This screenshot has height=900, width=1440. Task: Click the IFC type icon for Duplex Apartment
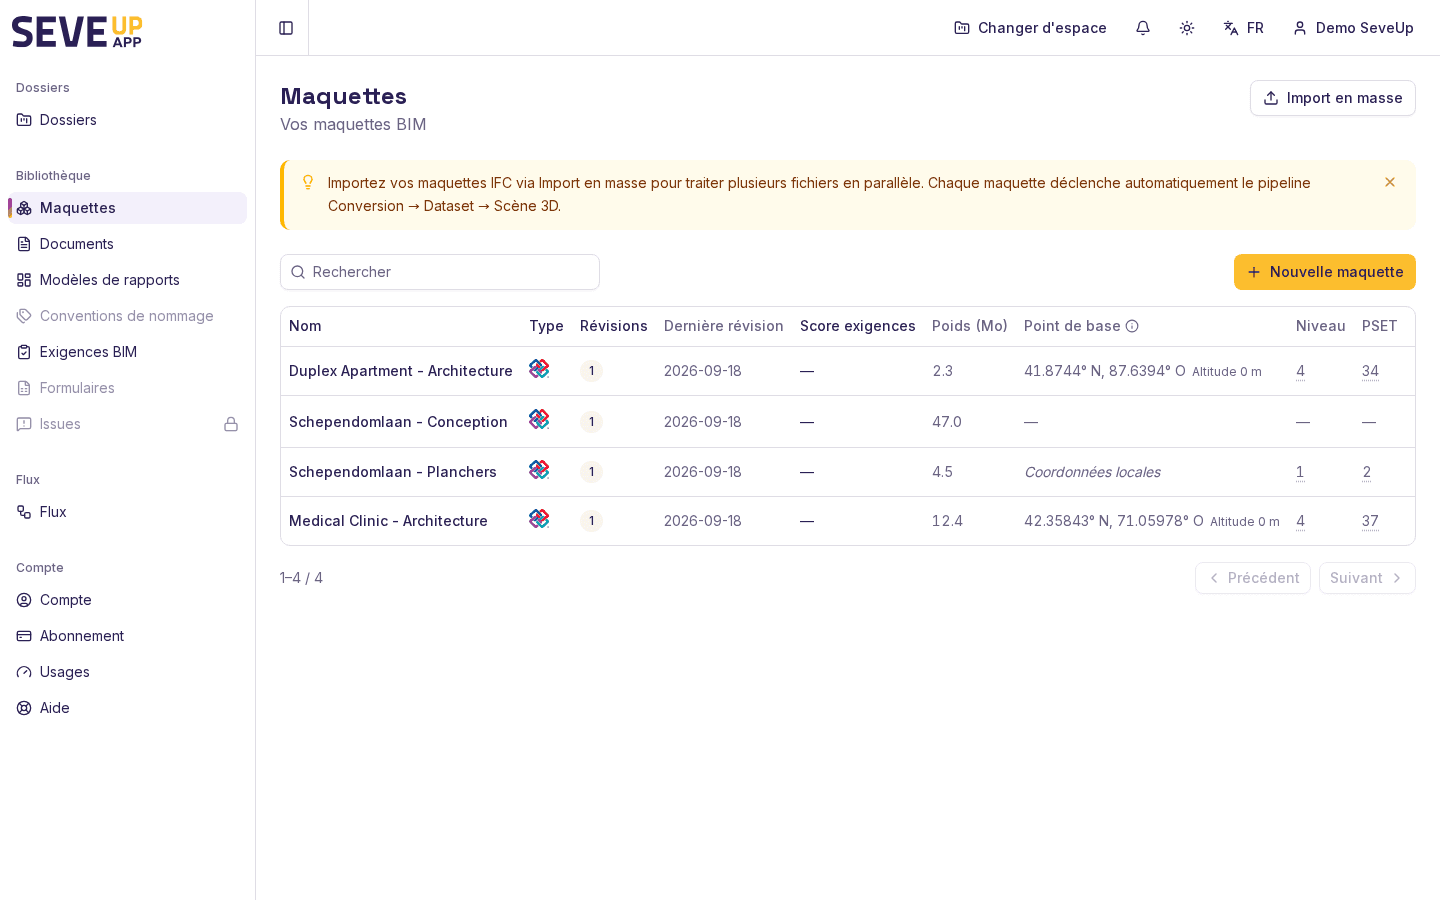(539, 369)
